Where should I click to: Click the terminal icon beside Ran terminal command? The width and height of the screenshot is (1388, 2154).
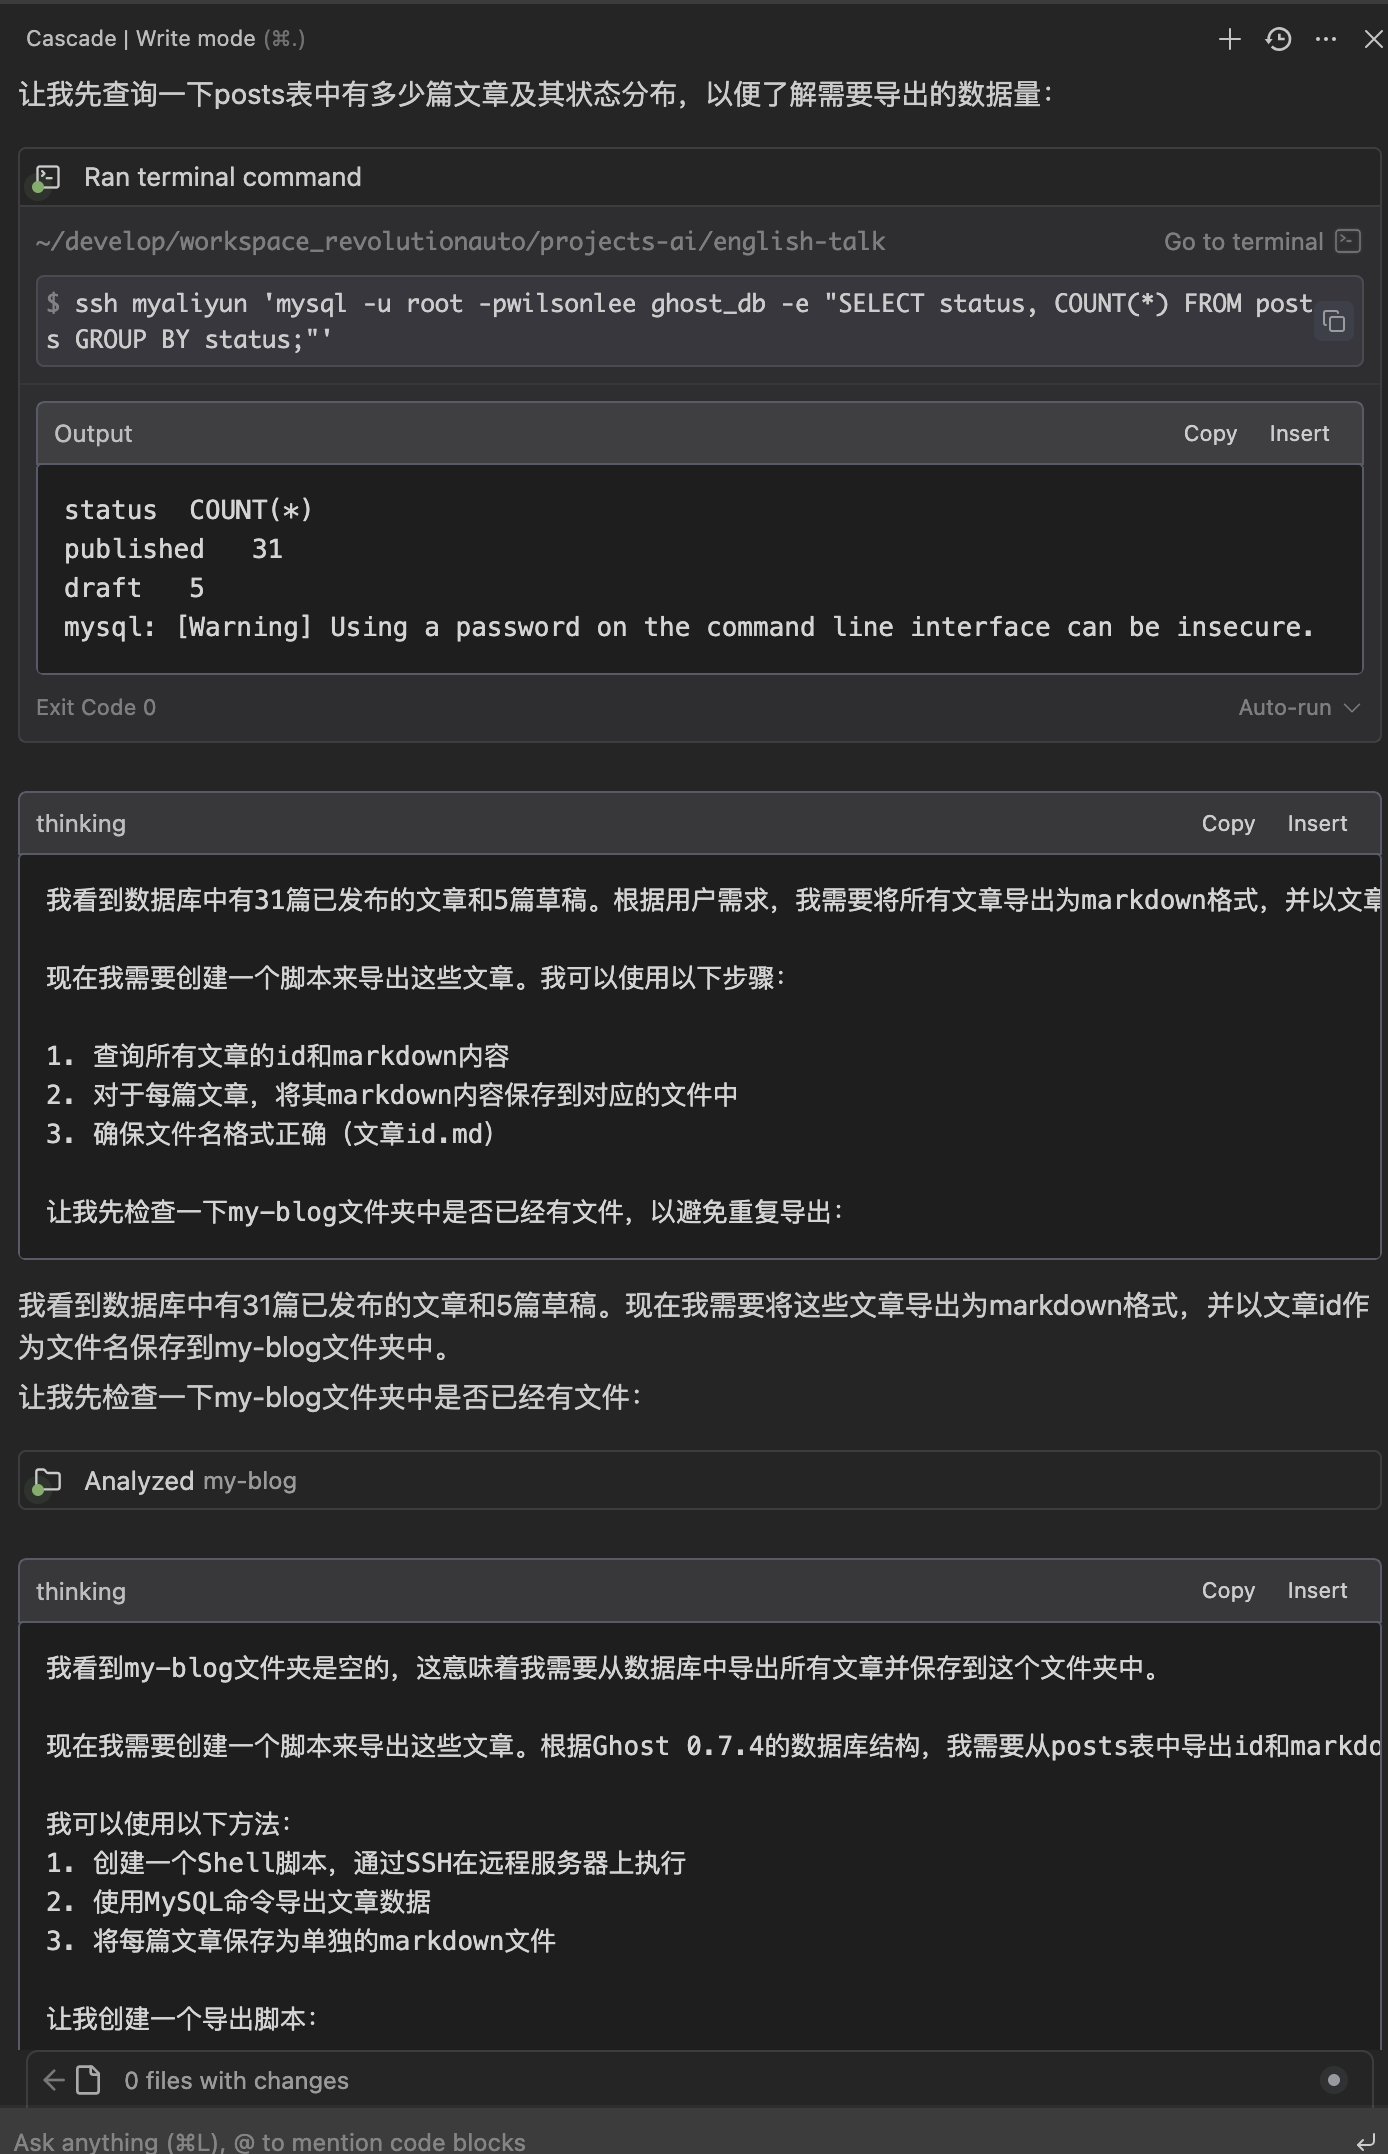click(x=47, y=178)
